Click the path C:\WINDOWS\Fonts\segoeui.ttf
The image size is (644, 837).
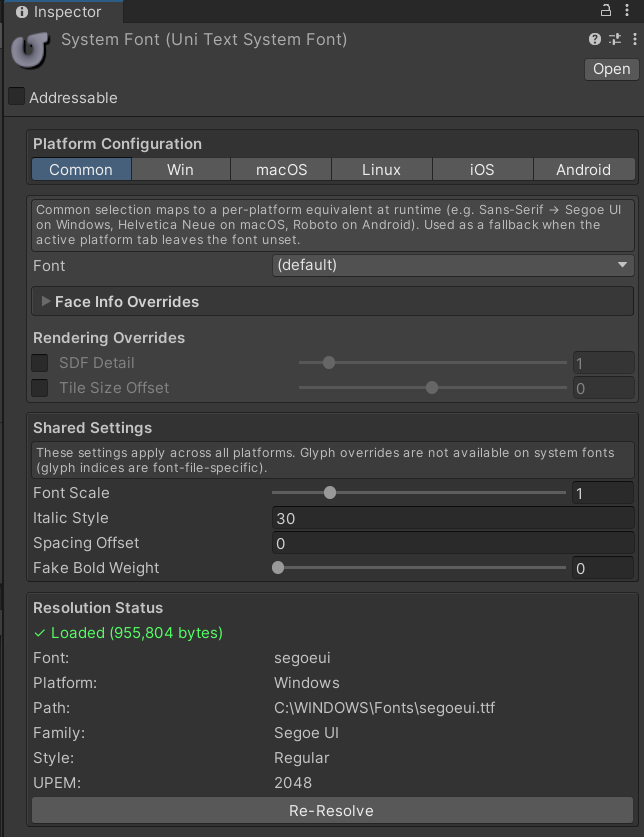384,708
